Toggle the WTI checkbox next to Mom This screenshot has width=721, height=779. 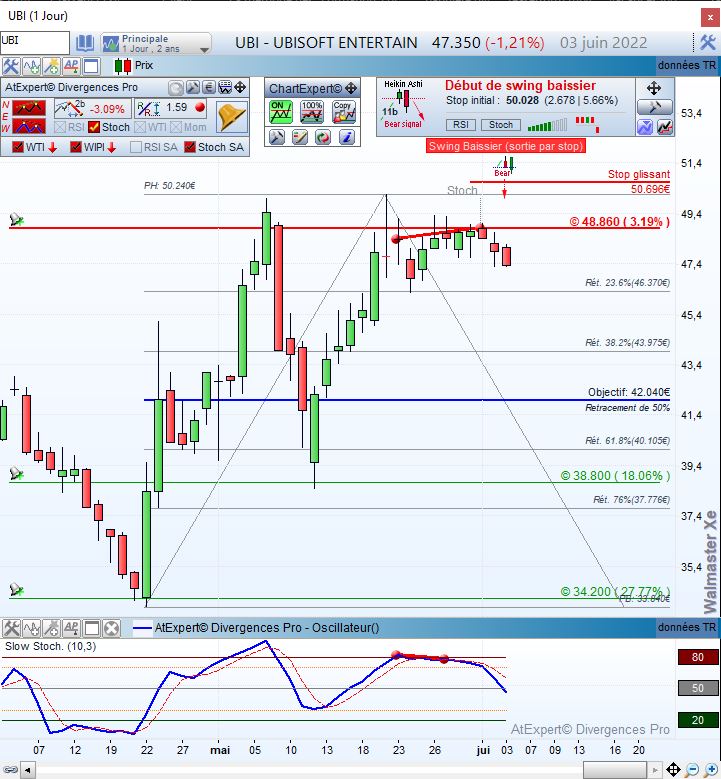pos(140,127)
